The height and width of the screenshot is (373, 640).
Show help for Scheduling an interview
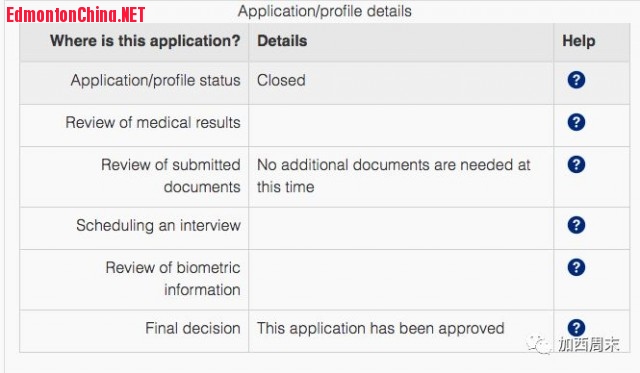[576, 225]
